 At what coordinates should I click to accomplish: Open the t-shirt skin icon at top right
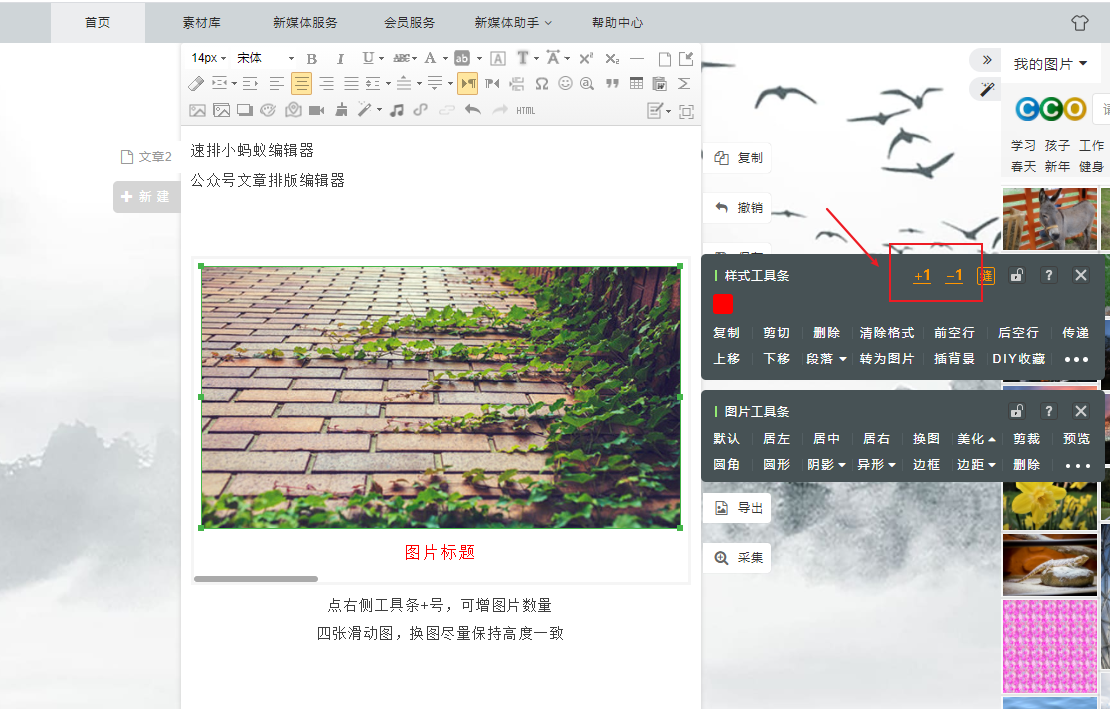coord(1080,23)
